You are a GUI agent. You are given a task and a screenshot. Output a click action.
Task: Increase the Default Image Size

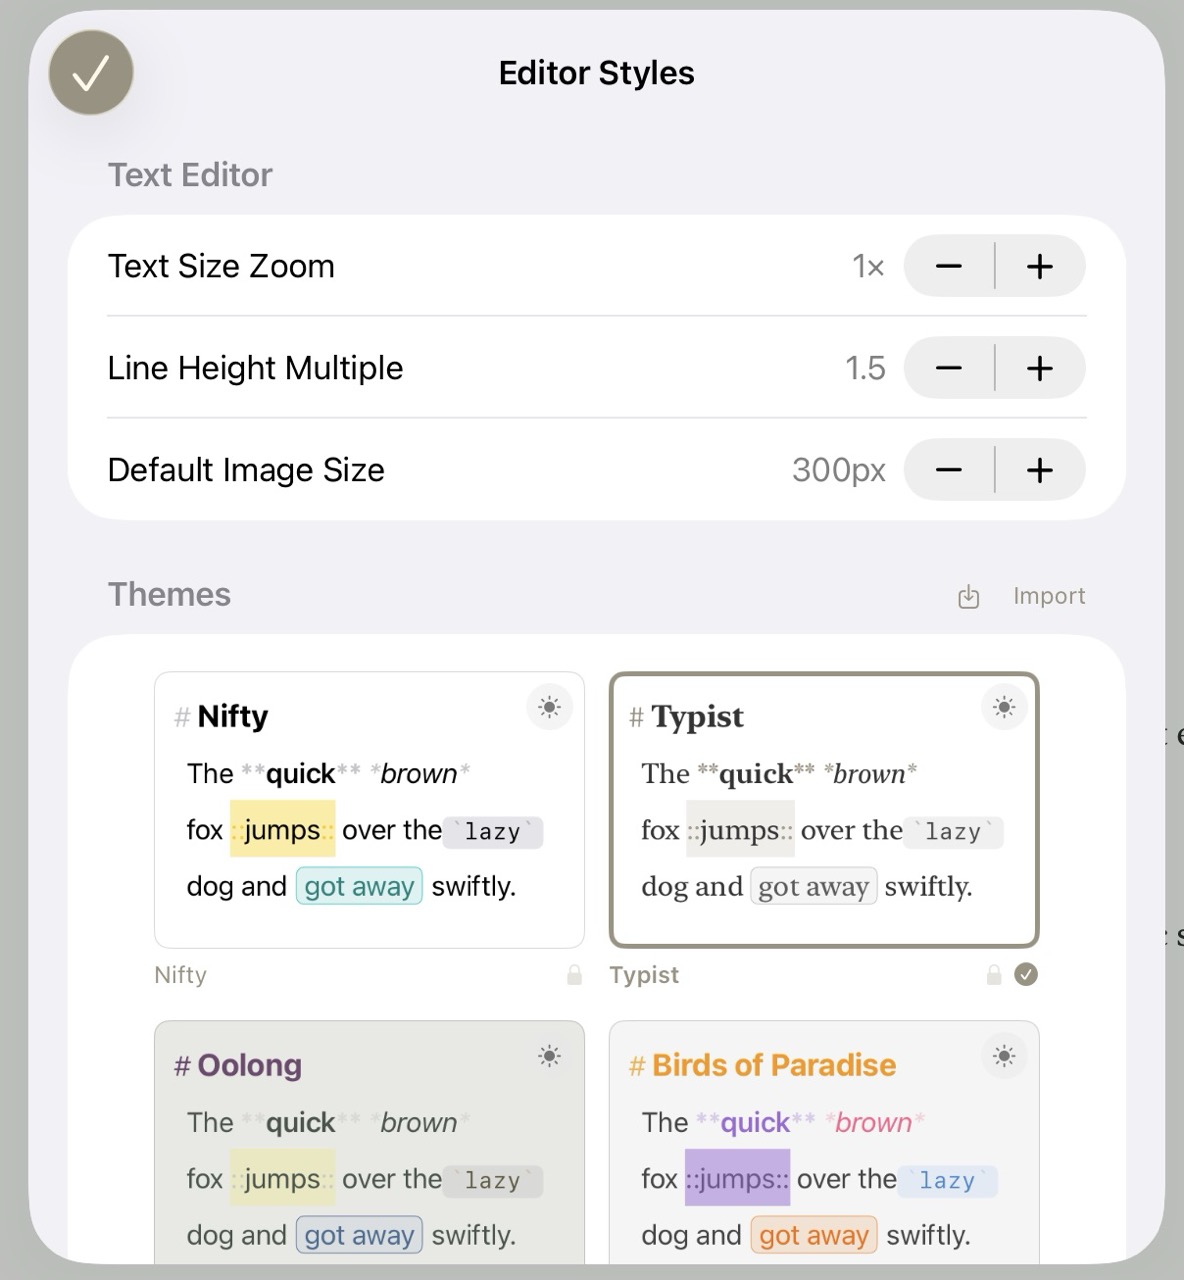[1039, 470]
